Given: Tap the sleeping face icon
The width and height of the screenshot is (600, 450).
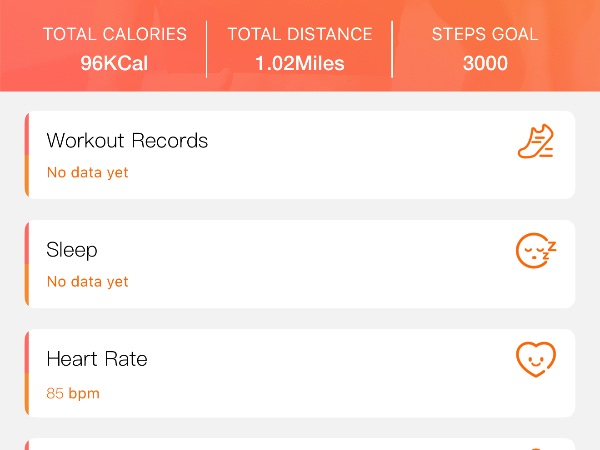Looking at the screenshot, I should click(536, 251).
